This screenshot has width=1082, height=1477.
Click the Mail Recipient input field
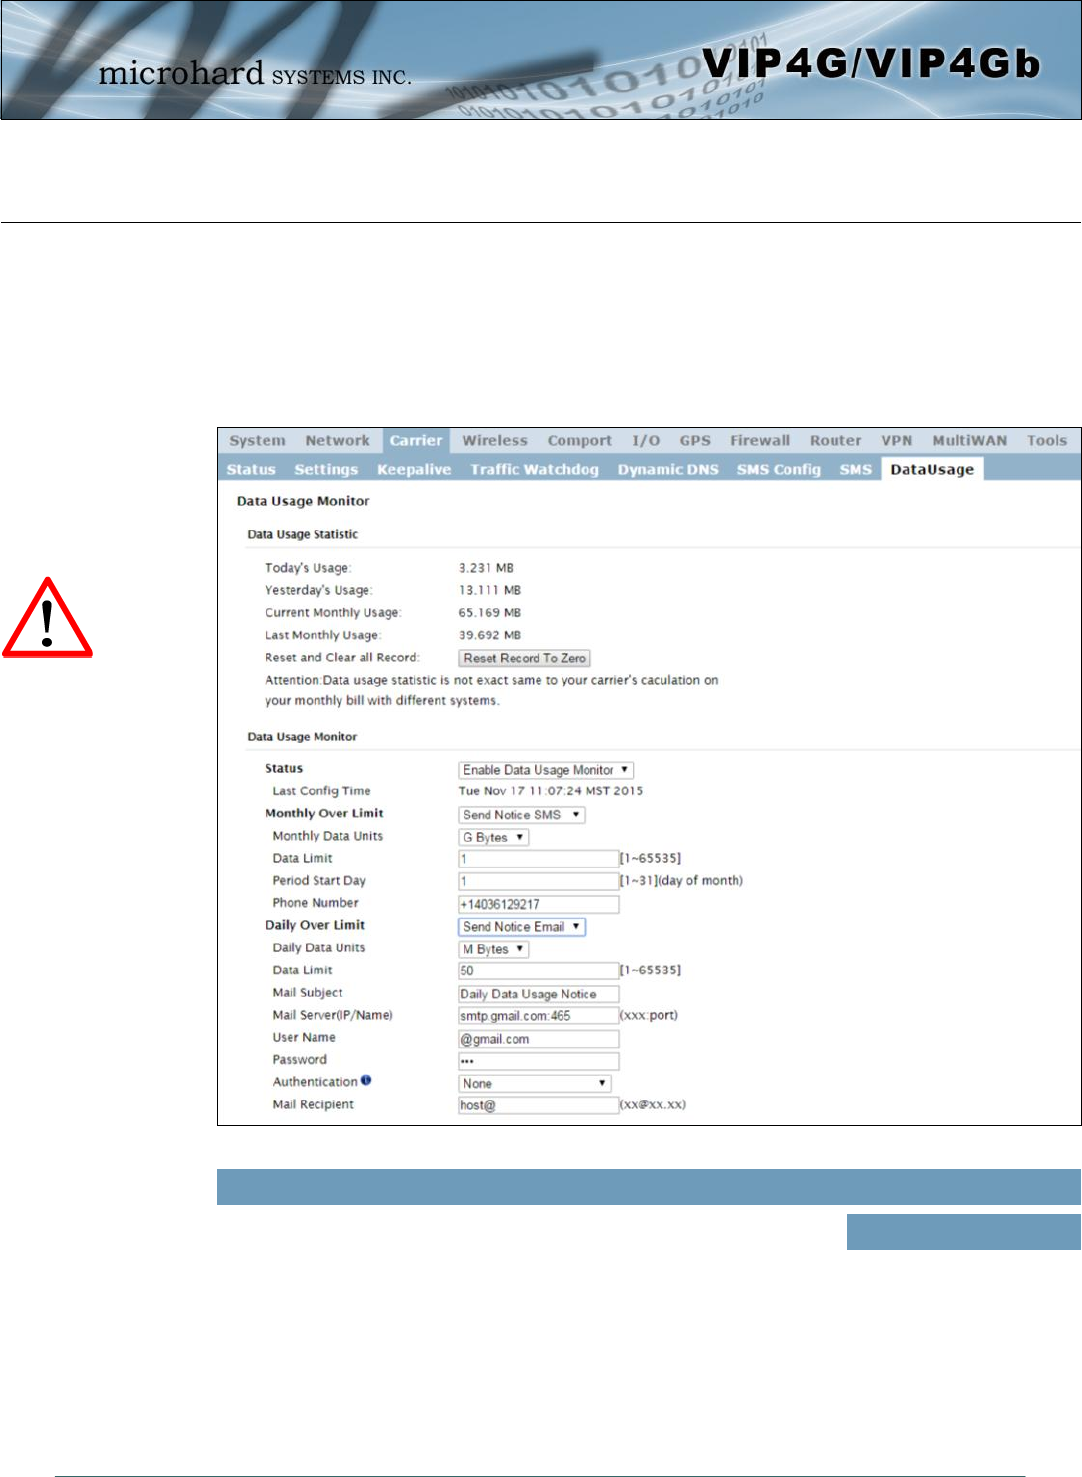[538, 1105]
